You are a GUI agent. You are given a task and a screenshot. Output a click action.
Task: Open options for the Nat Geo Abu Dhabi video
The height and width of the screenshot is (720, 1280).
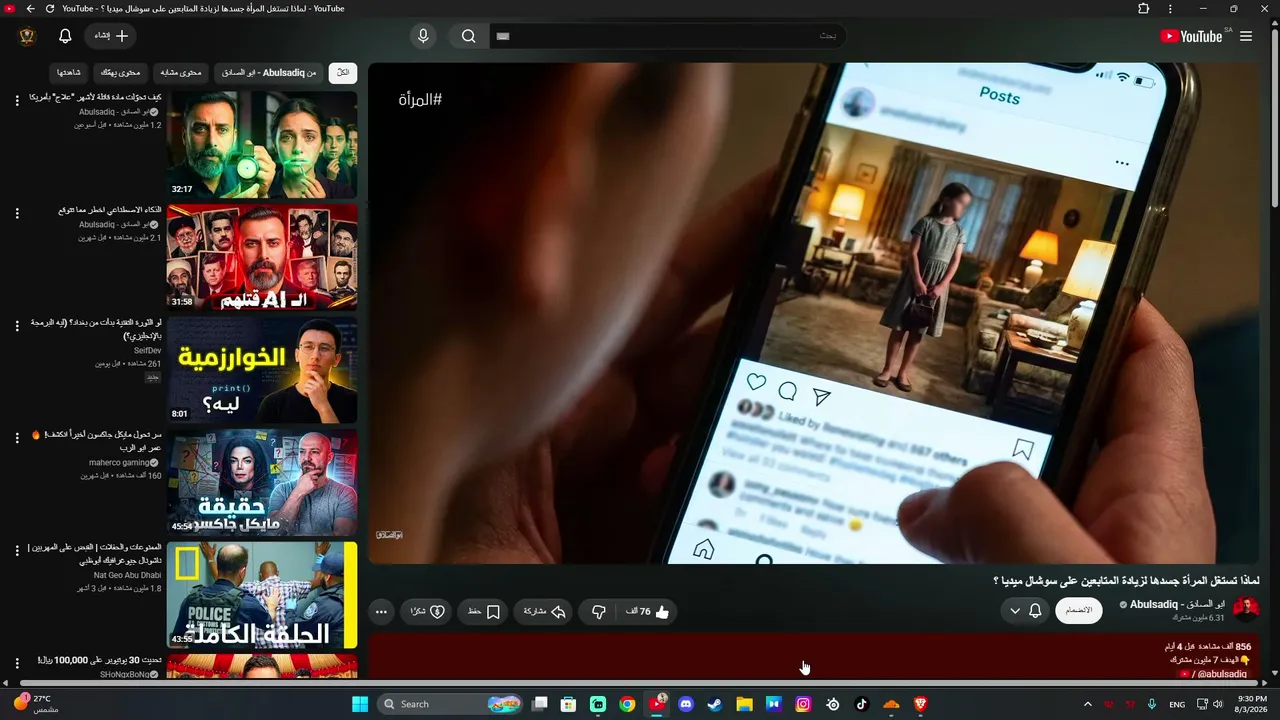pyautogui.click(x=17, y=551)
